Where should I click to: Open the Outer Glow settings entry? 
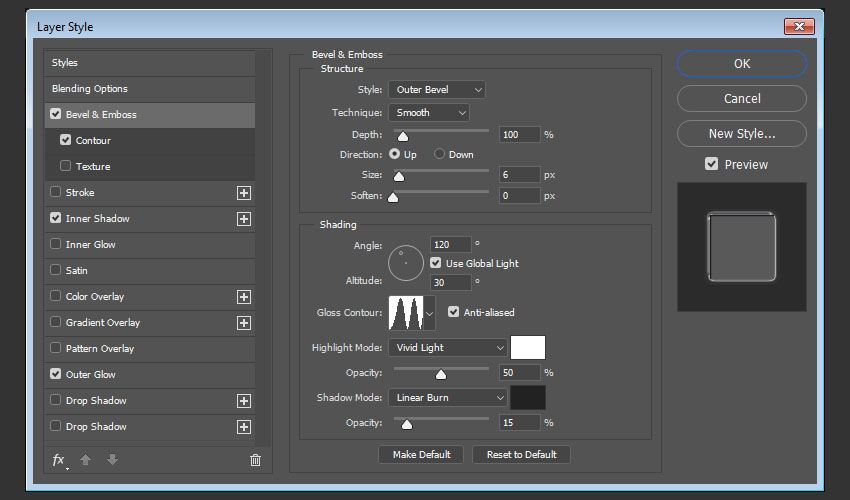[91, 375]
